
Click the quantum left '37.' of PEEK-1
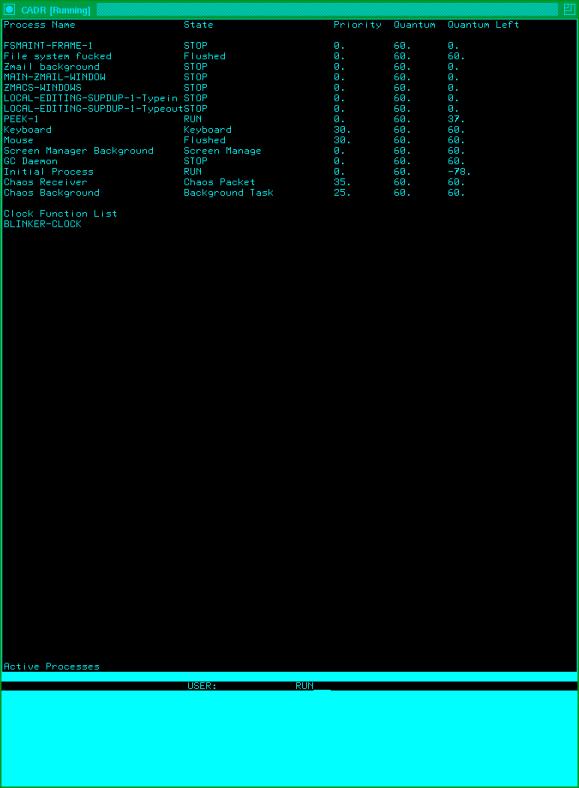(456, 119)
